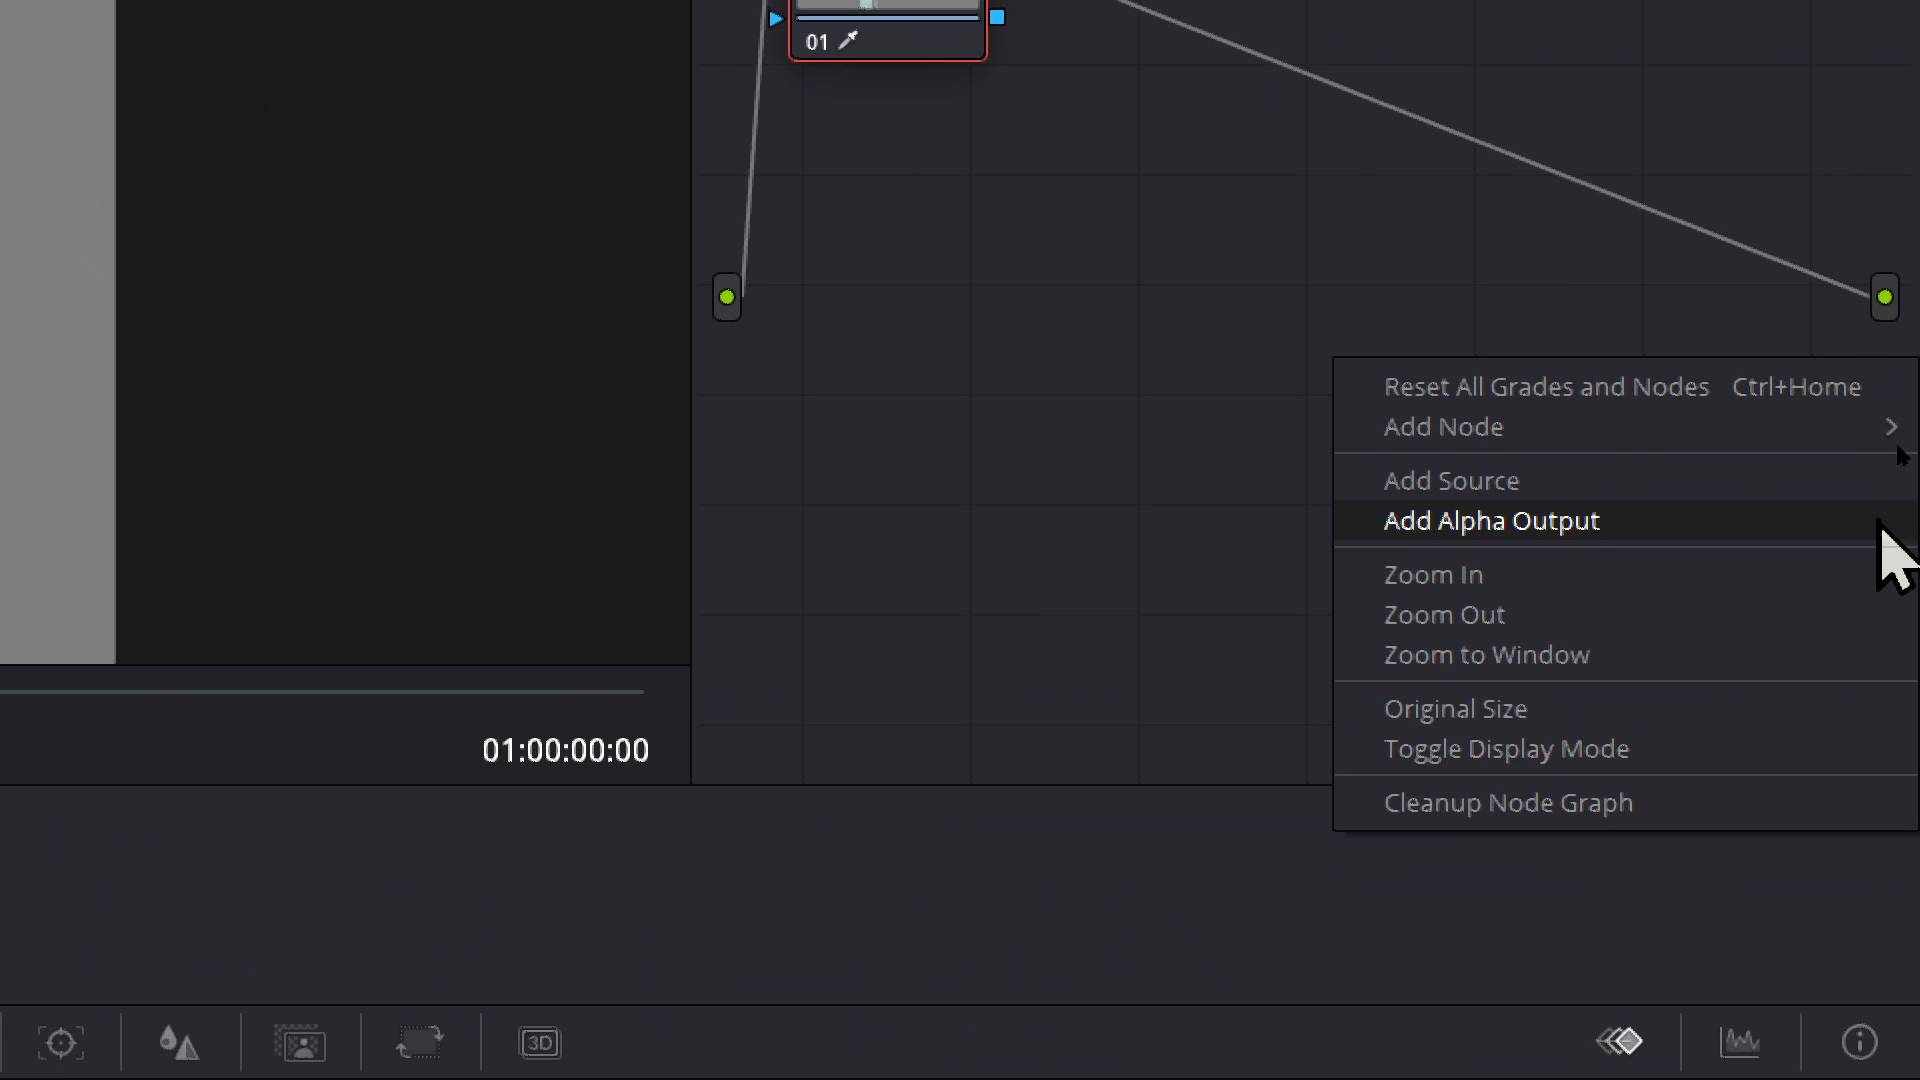This screenshot has height=1080, width=1920.
Task: Select the node 01 thumbnail
Action: [x=888, y=8]
